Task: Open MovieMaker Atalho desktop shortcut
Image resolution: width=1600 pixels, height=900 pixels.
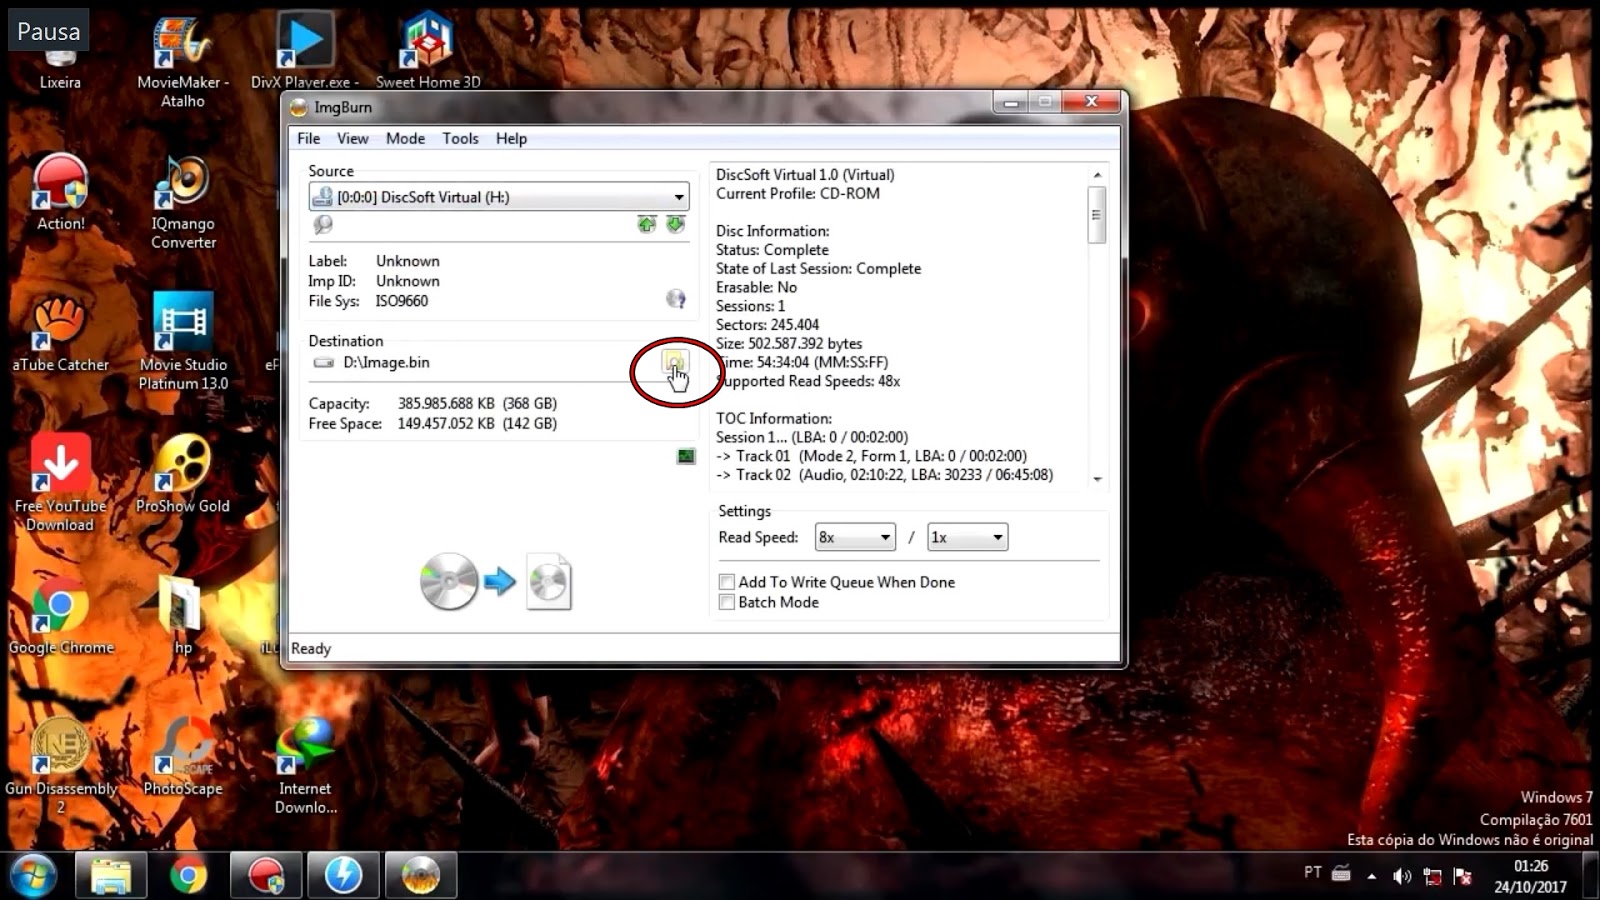Action: point(183,62)
